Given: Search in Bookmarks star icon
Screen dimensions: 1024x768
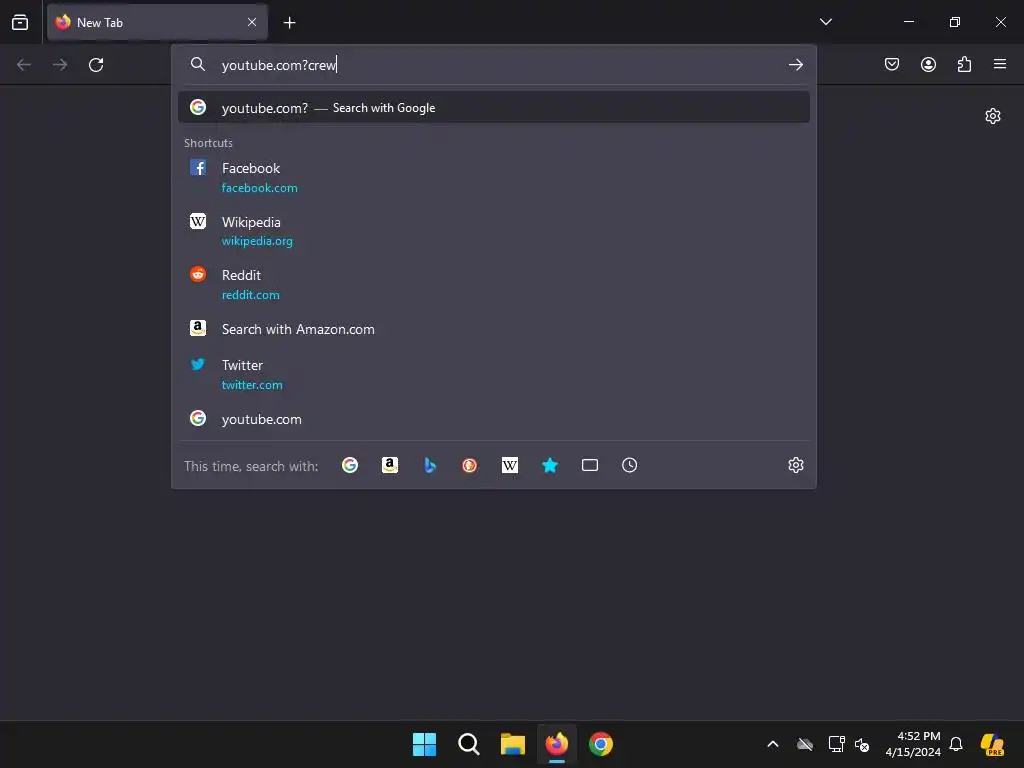Looking at the screenshot, I should point(550,465).
